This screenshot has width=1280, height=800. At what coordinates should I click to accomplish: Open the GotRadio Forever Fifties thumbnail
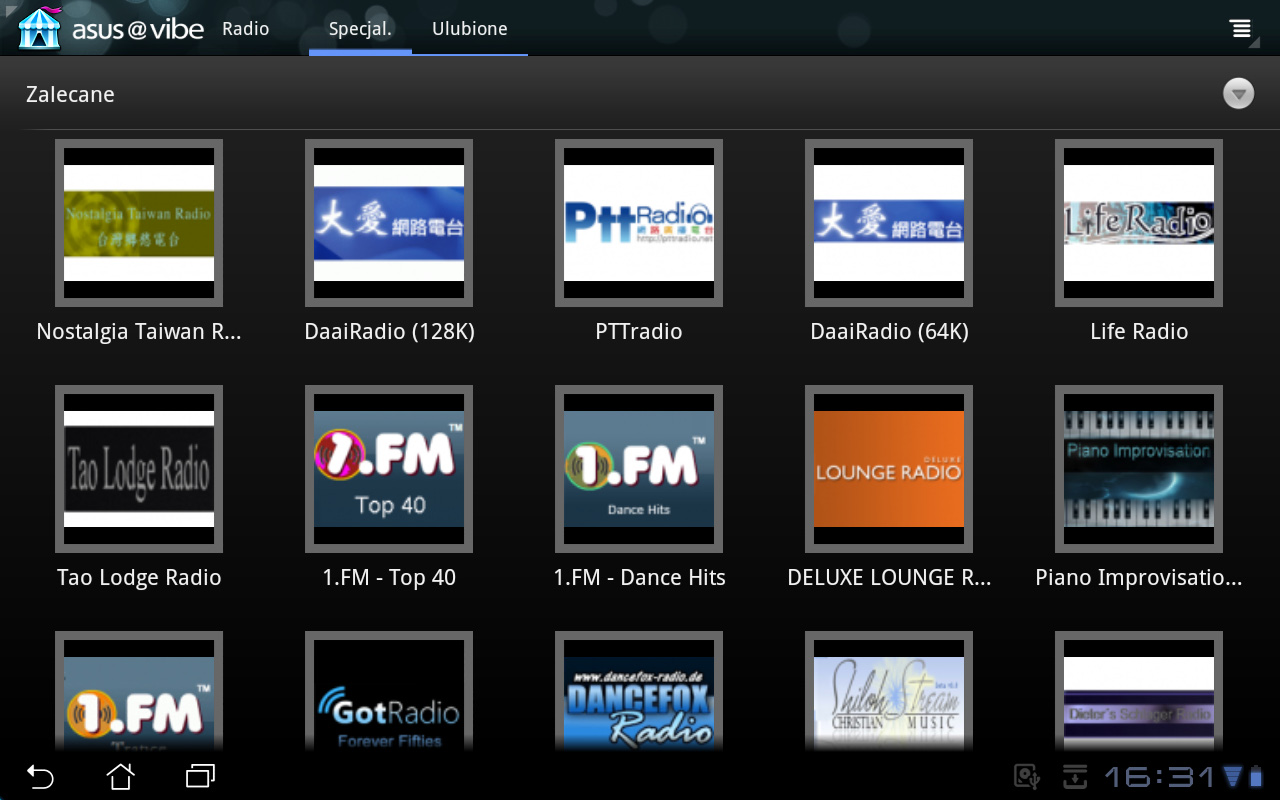click(x=389, y=691)
